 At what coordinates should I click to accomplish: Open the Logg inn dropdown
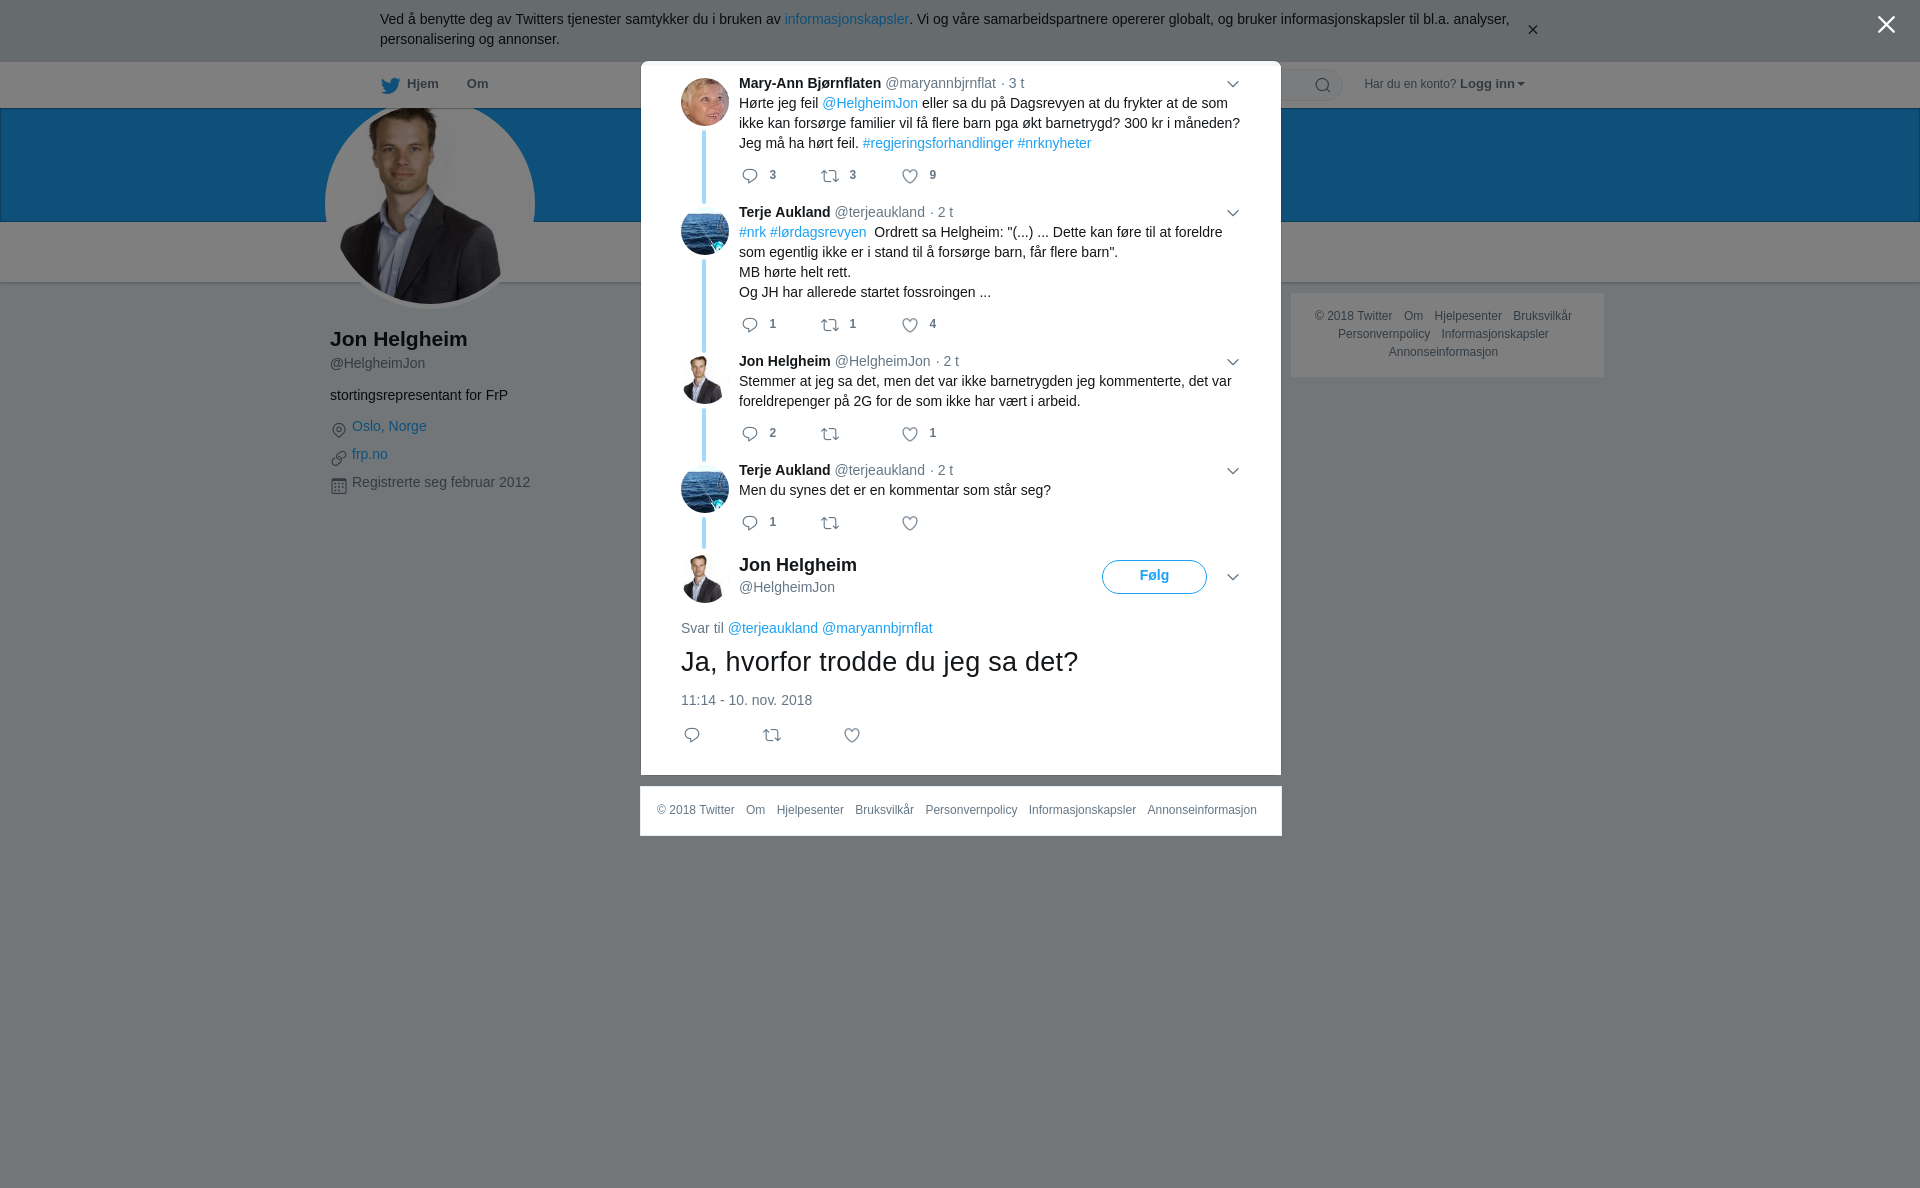click(1492, 84)
